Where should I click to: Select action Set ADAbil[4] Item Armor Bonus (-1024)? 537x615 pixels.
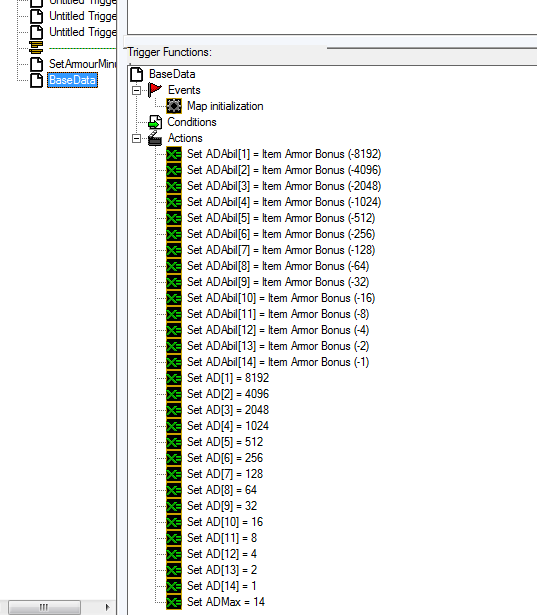pyautogui.click(x=284, y=202)
